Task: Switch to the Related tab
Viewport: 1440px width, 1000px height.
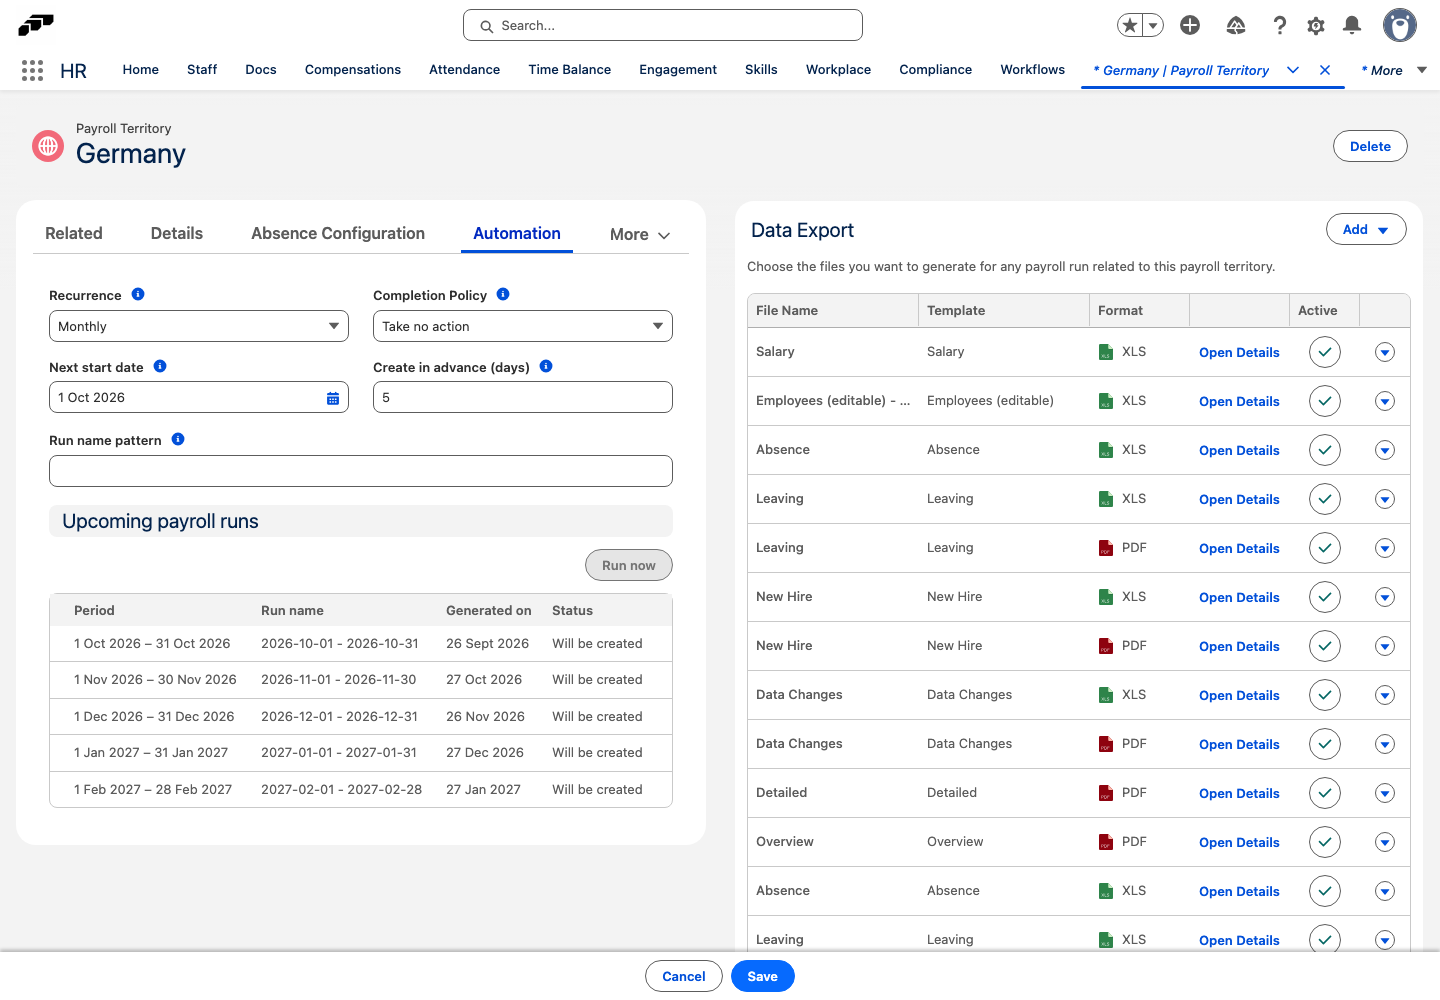Action: 74,233
